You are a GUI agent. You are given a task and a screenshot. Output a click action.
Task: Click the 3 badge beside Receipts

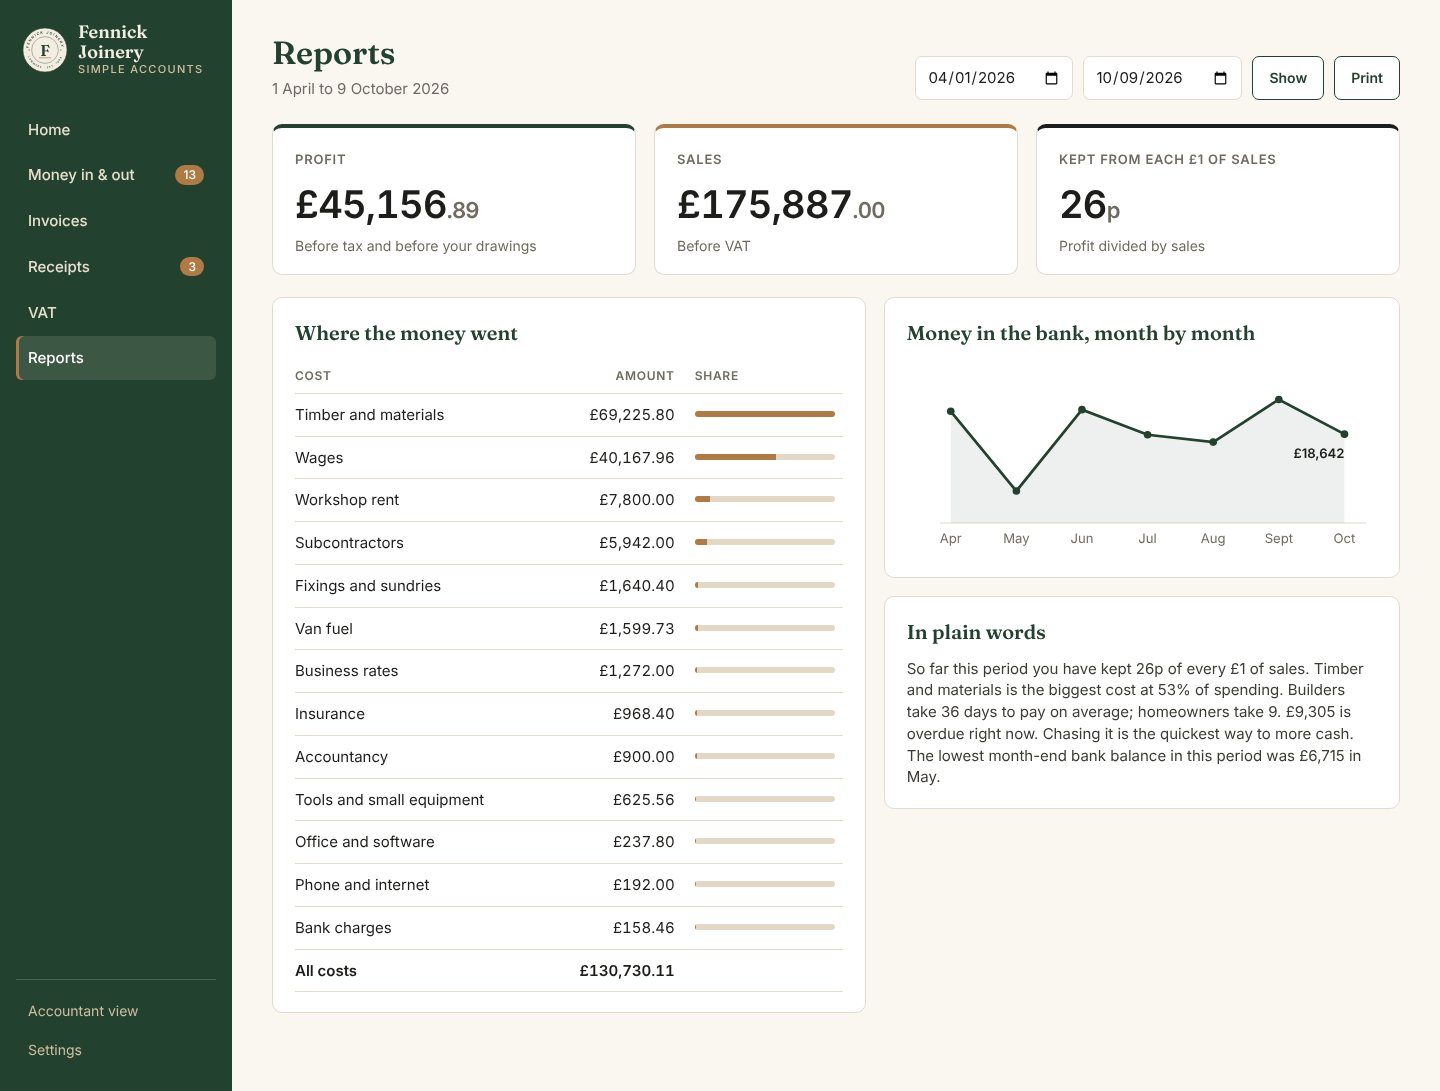[192, 267]
